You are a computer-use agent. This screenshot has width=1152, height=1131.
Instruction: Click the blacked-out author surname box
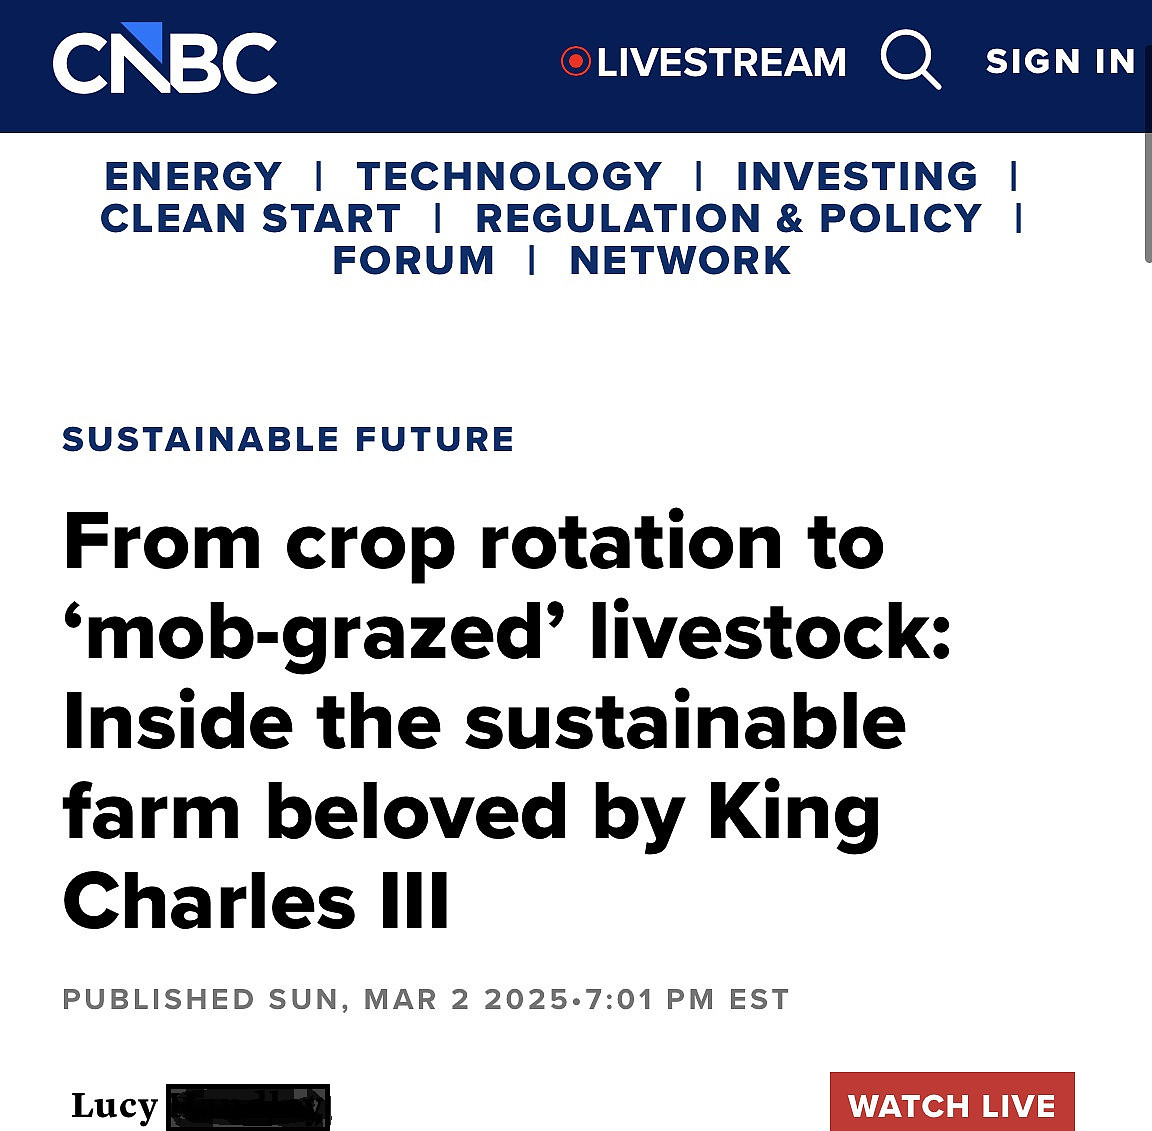(248, 1107)
